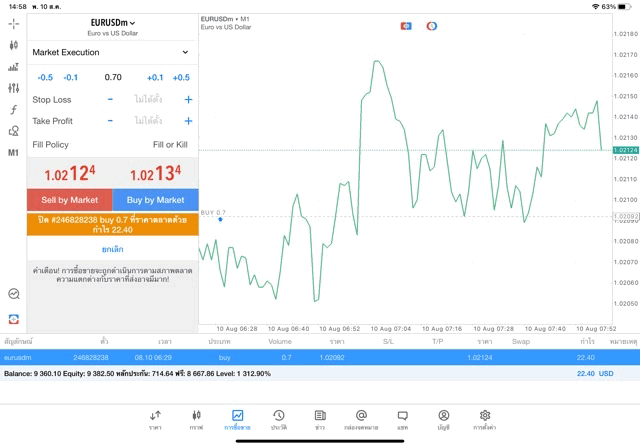Tap the Swap column header
Viewport: 640px width, 447px height.
click(x=521, y=341)
